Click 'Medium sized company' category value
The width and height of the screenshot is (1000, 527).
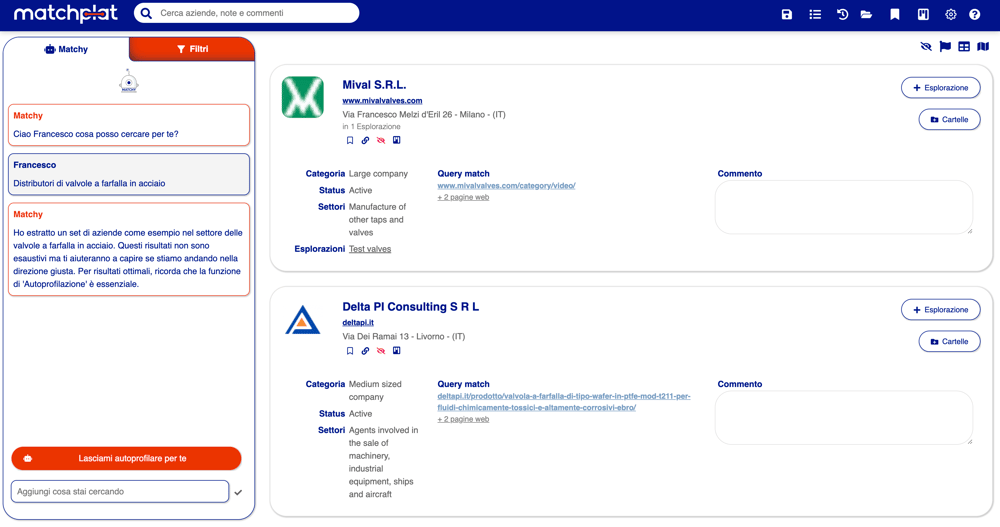click(375, 390)
